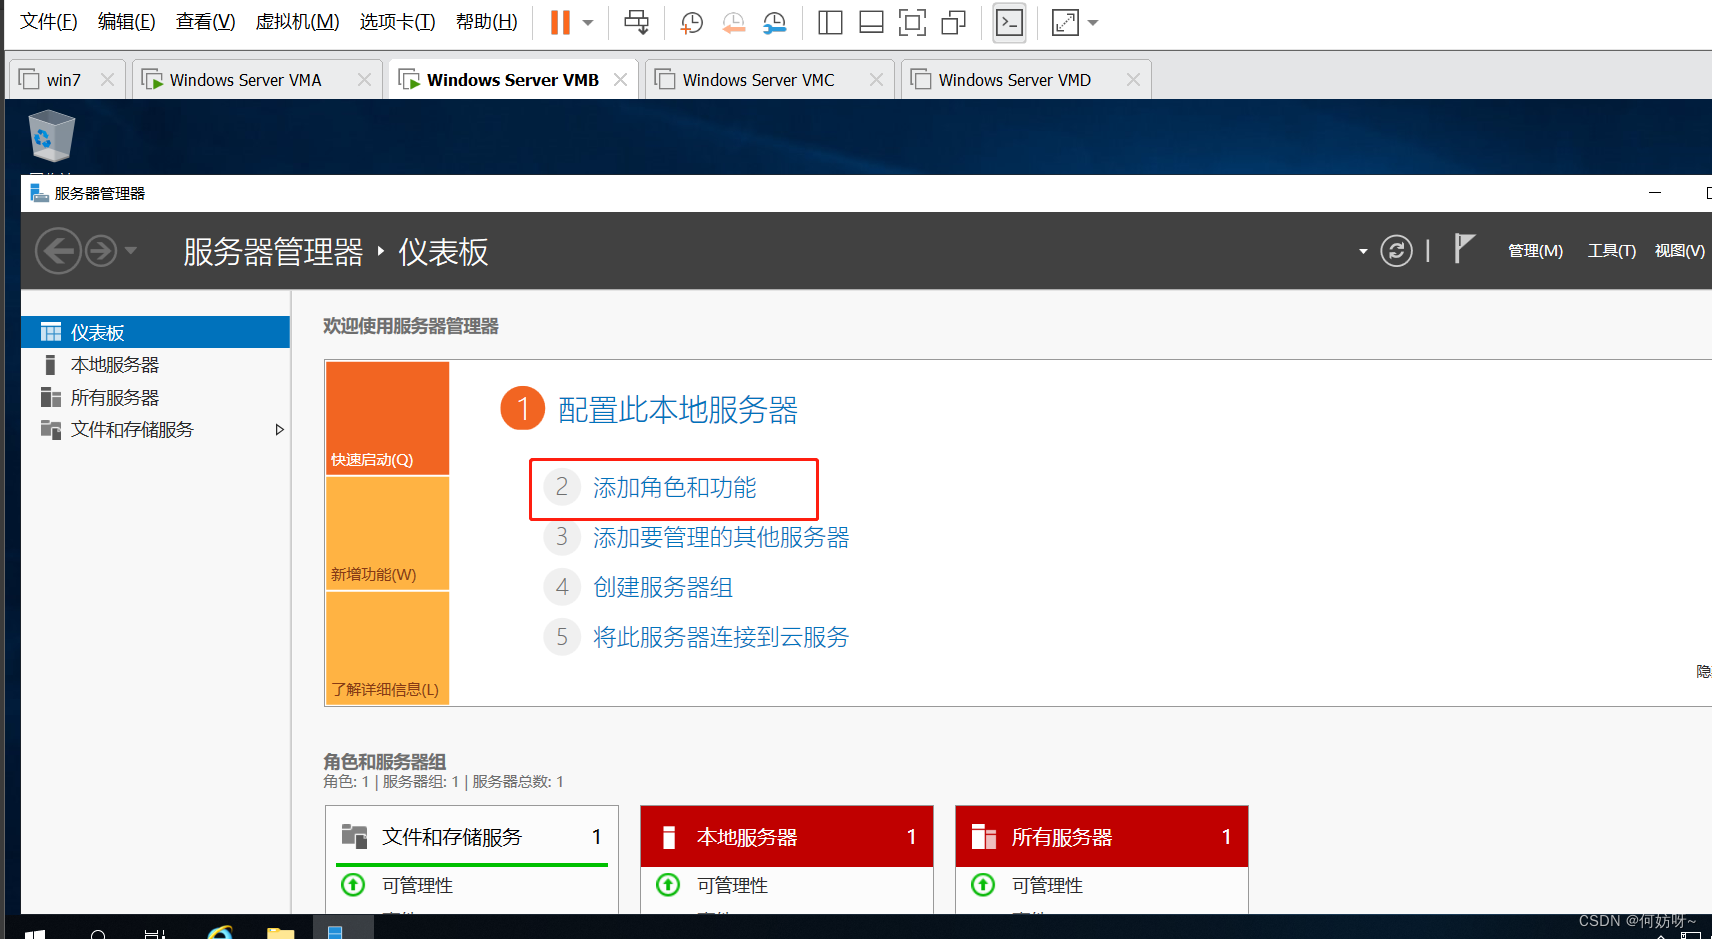Close the Windows Server VMD tab
Image resolution: width=1712 pixels, height=939 pixels.
pos(1133,80)
